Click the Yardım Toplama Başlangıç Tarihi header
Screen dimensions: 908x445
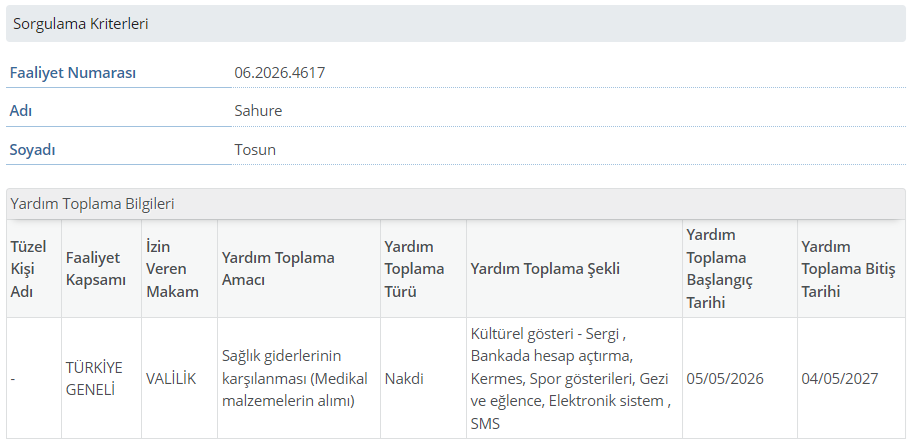(x=740, y=269)
